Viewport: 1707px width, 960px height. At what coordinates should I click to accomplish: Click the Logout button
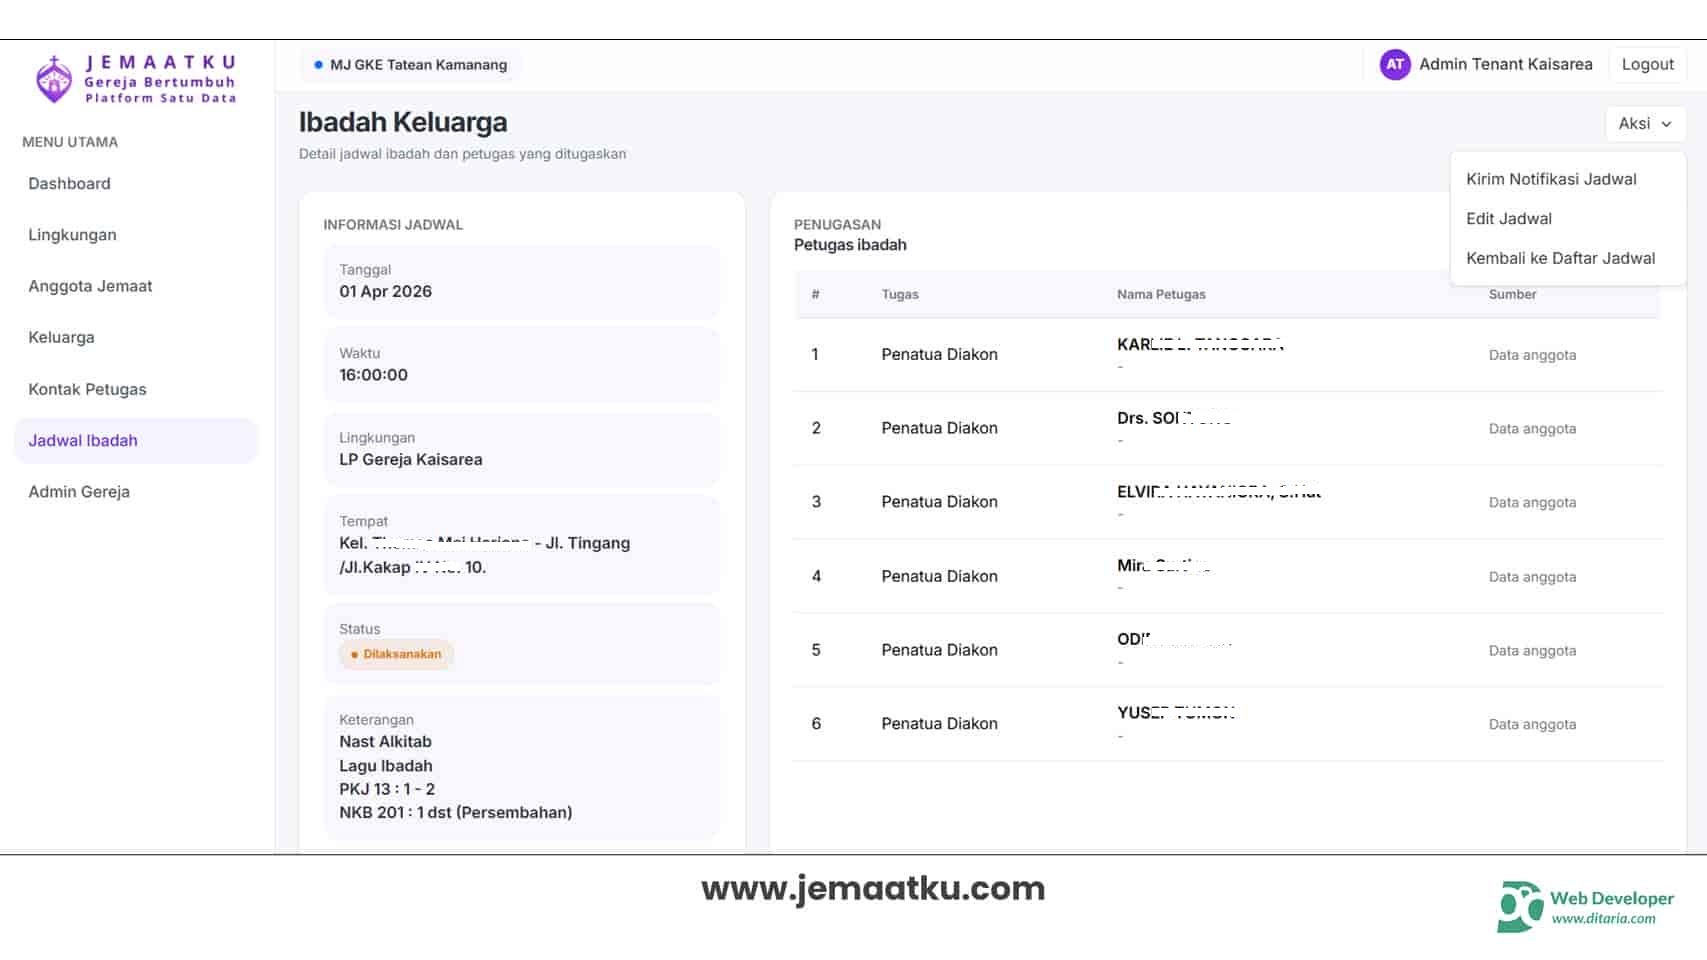[x=1647, y=64]
